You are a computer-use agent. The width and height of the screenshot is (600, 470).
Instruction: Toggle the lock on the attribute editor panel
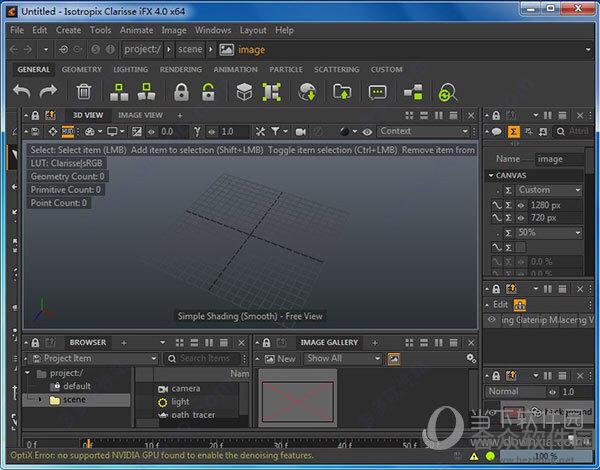pos(496,115)
